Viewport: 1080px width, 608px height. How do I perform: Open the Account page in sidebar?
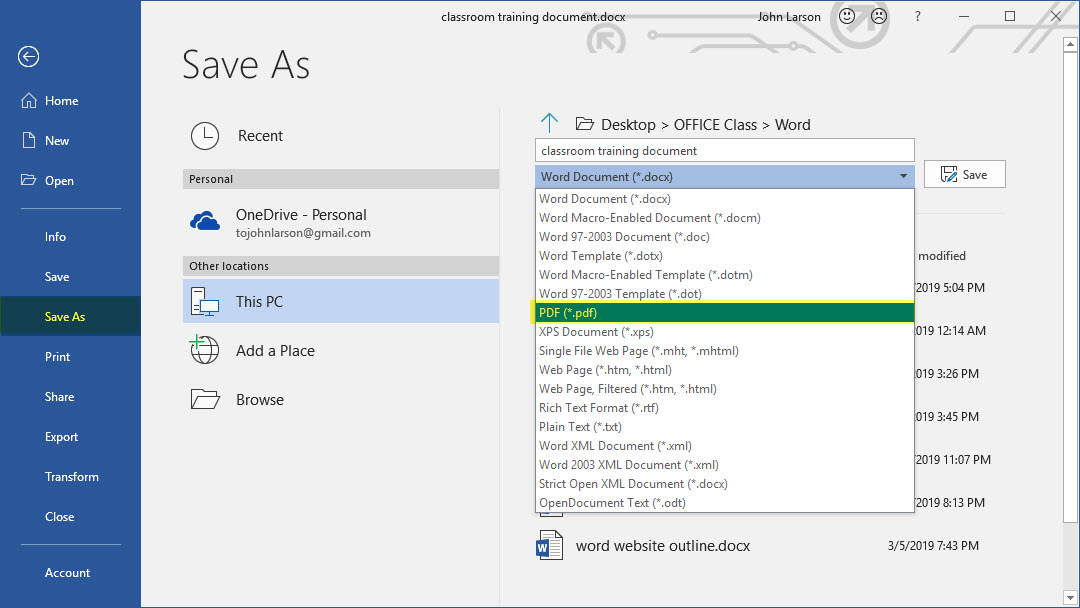[x=67, y=573]
